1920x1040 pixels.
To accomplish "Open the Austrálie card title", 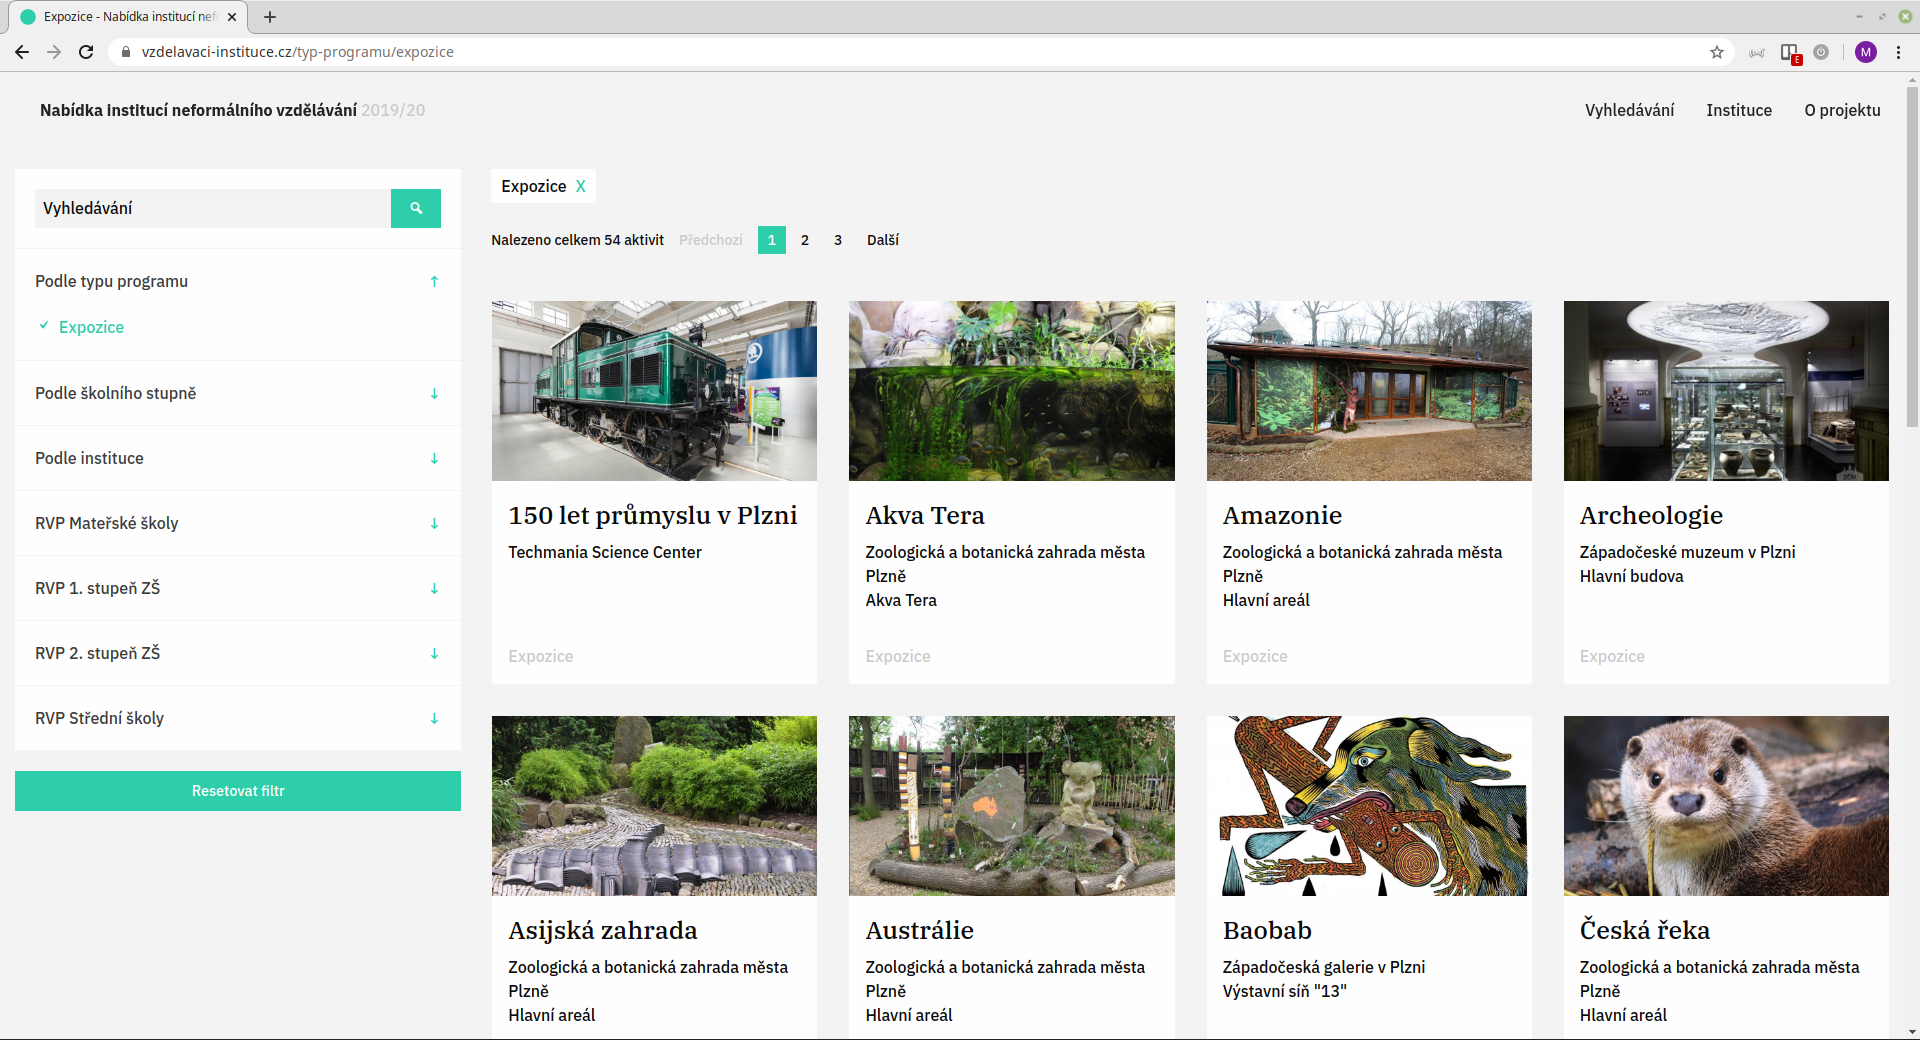I will pos(919,931).
